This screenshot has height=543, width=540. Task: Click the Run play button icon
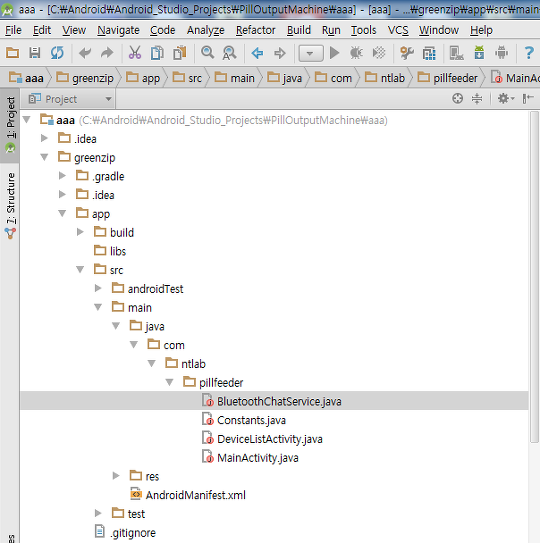click(334, 53)
